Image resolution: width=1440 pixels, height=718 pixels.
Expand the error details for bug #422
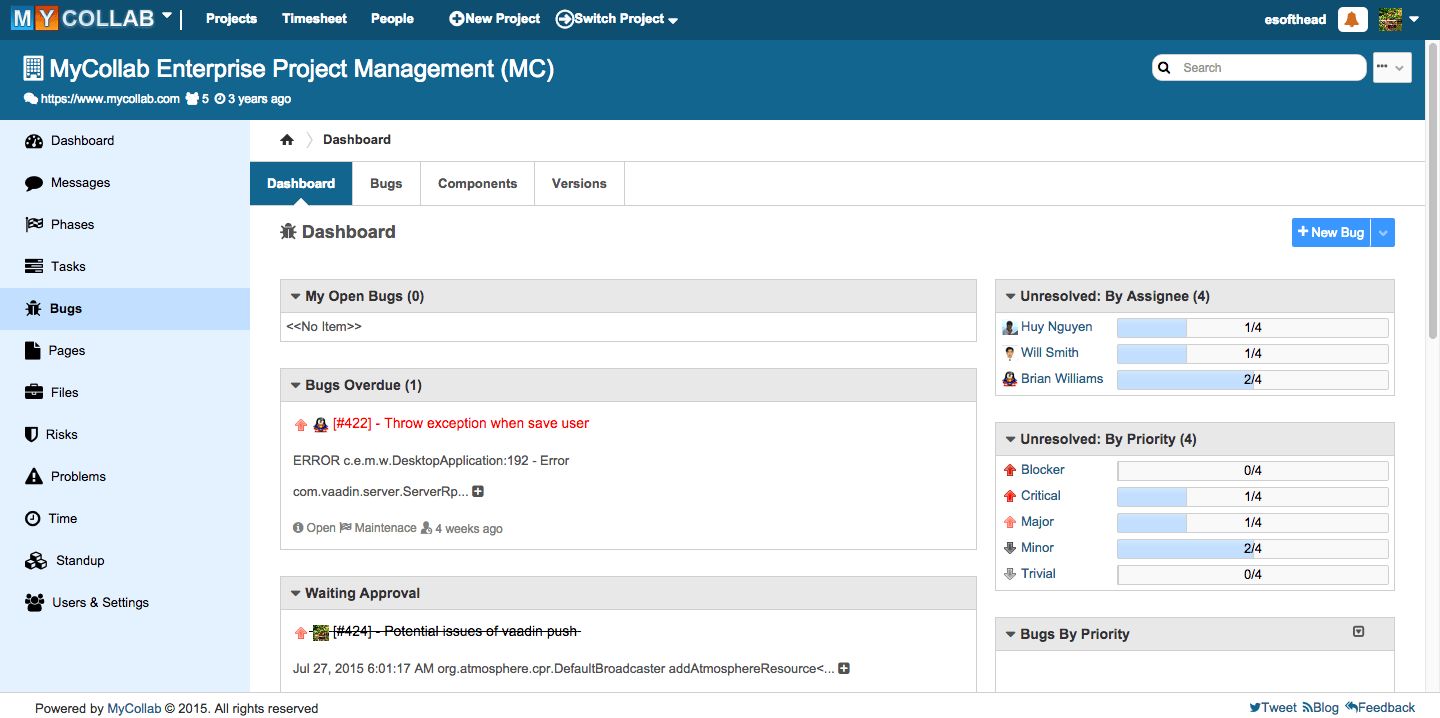point(477,491)
